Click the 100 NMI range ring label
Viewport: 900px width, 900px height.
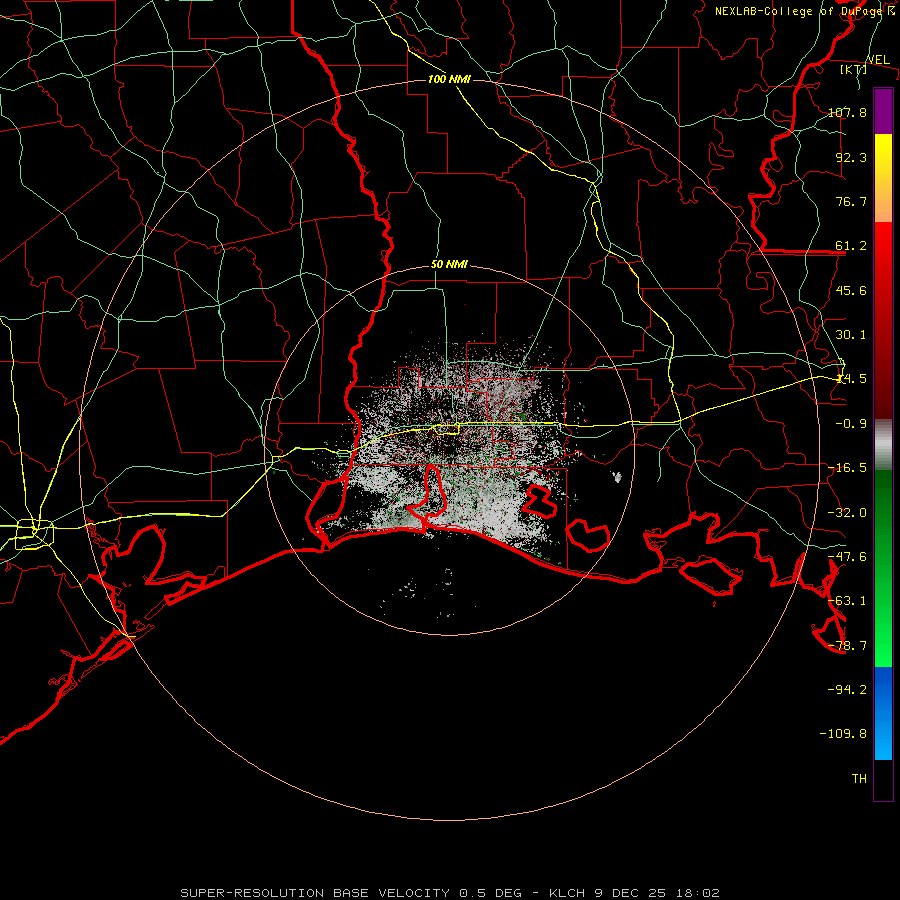tap(449, 79)
